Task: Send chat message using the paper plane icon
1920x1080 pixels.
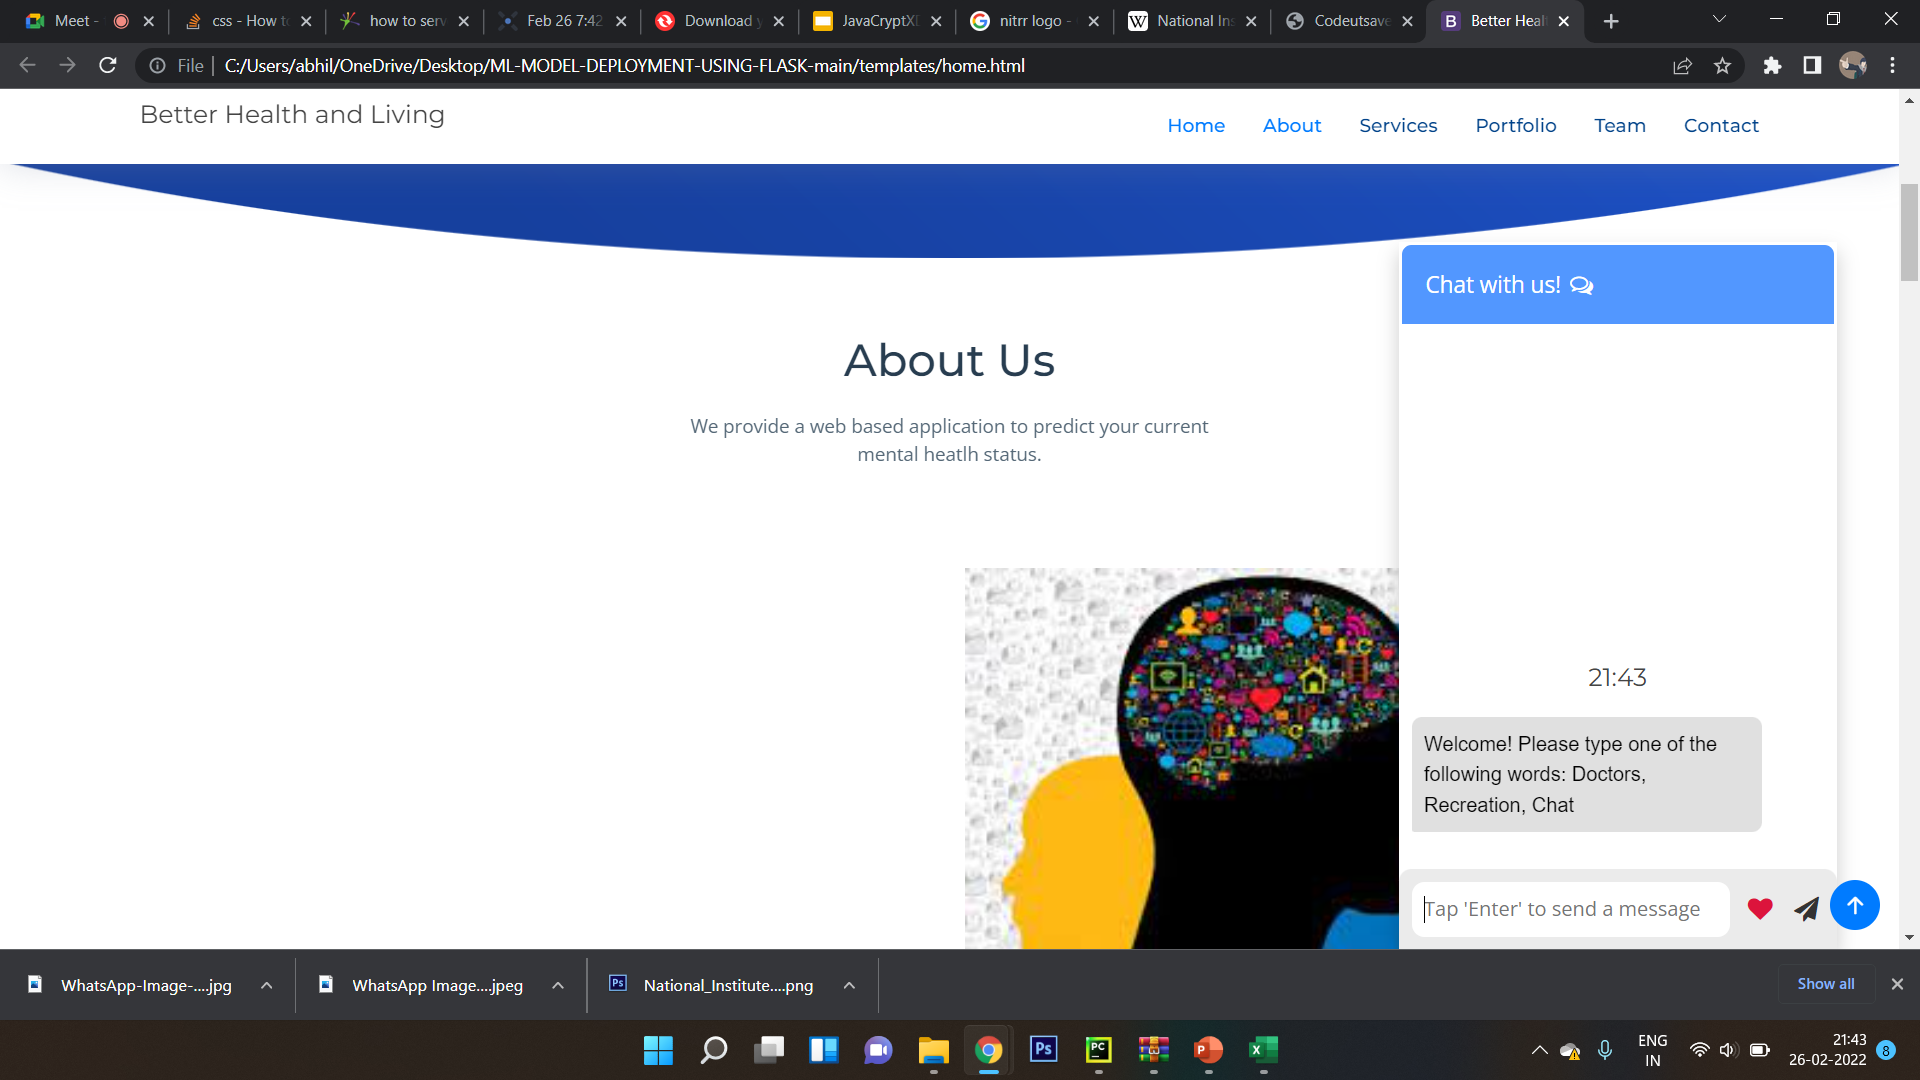Action: pyautogui.click(x=1805, y=908)
